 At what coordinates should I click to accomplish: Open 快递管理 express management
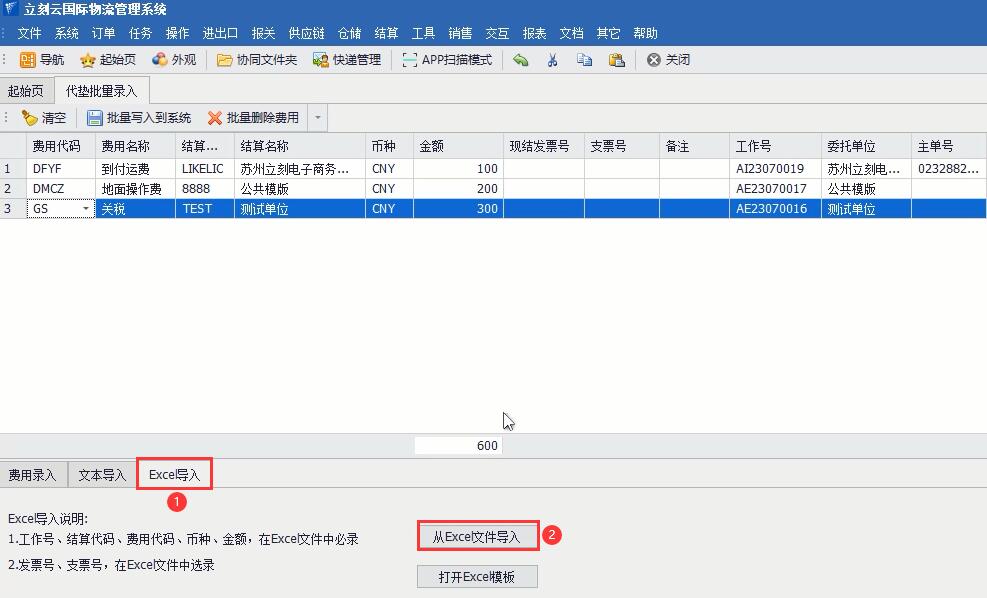pos(347,60)
